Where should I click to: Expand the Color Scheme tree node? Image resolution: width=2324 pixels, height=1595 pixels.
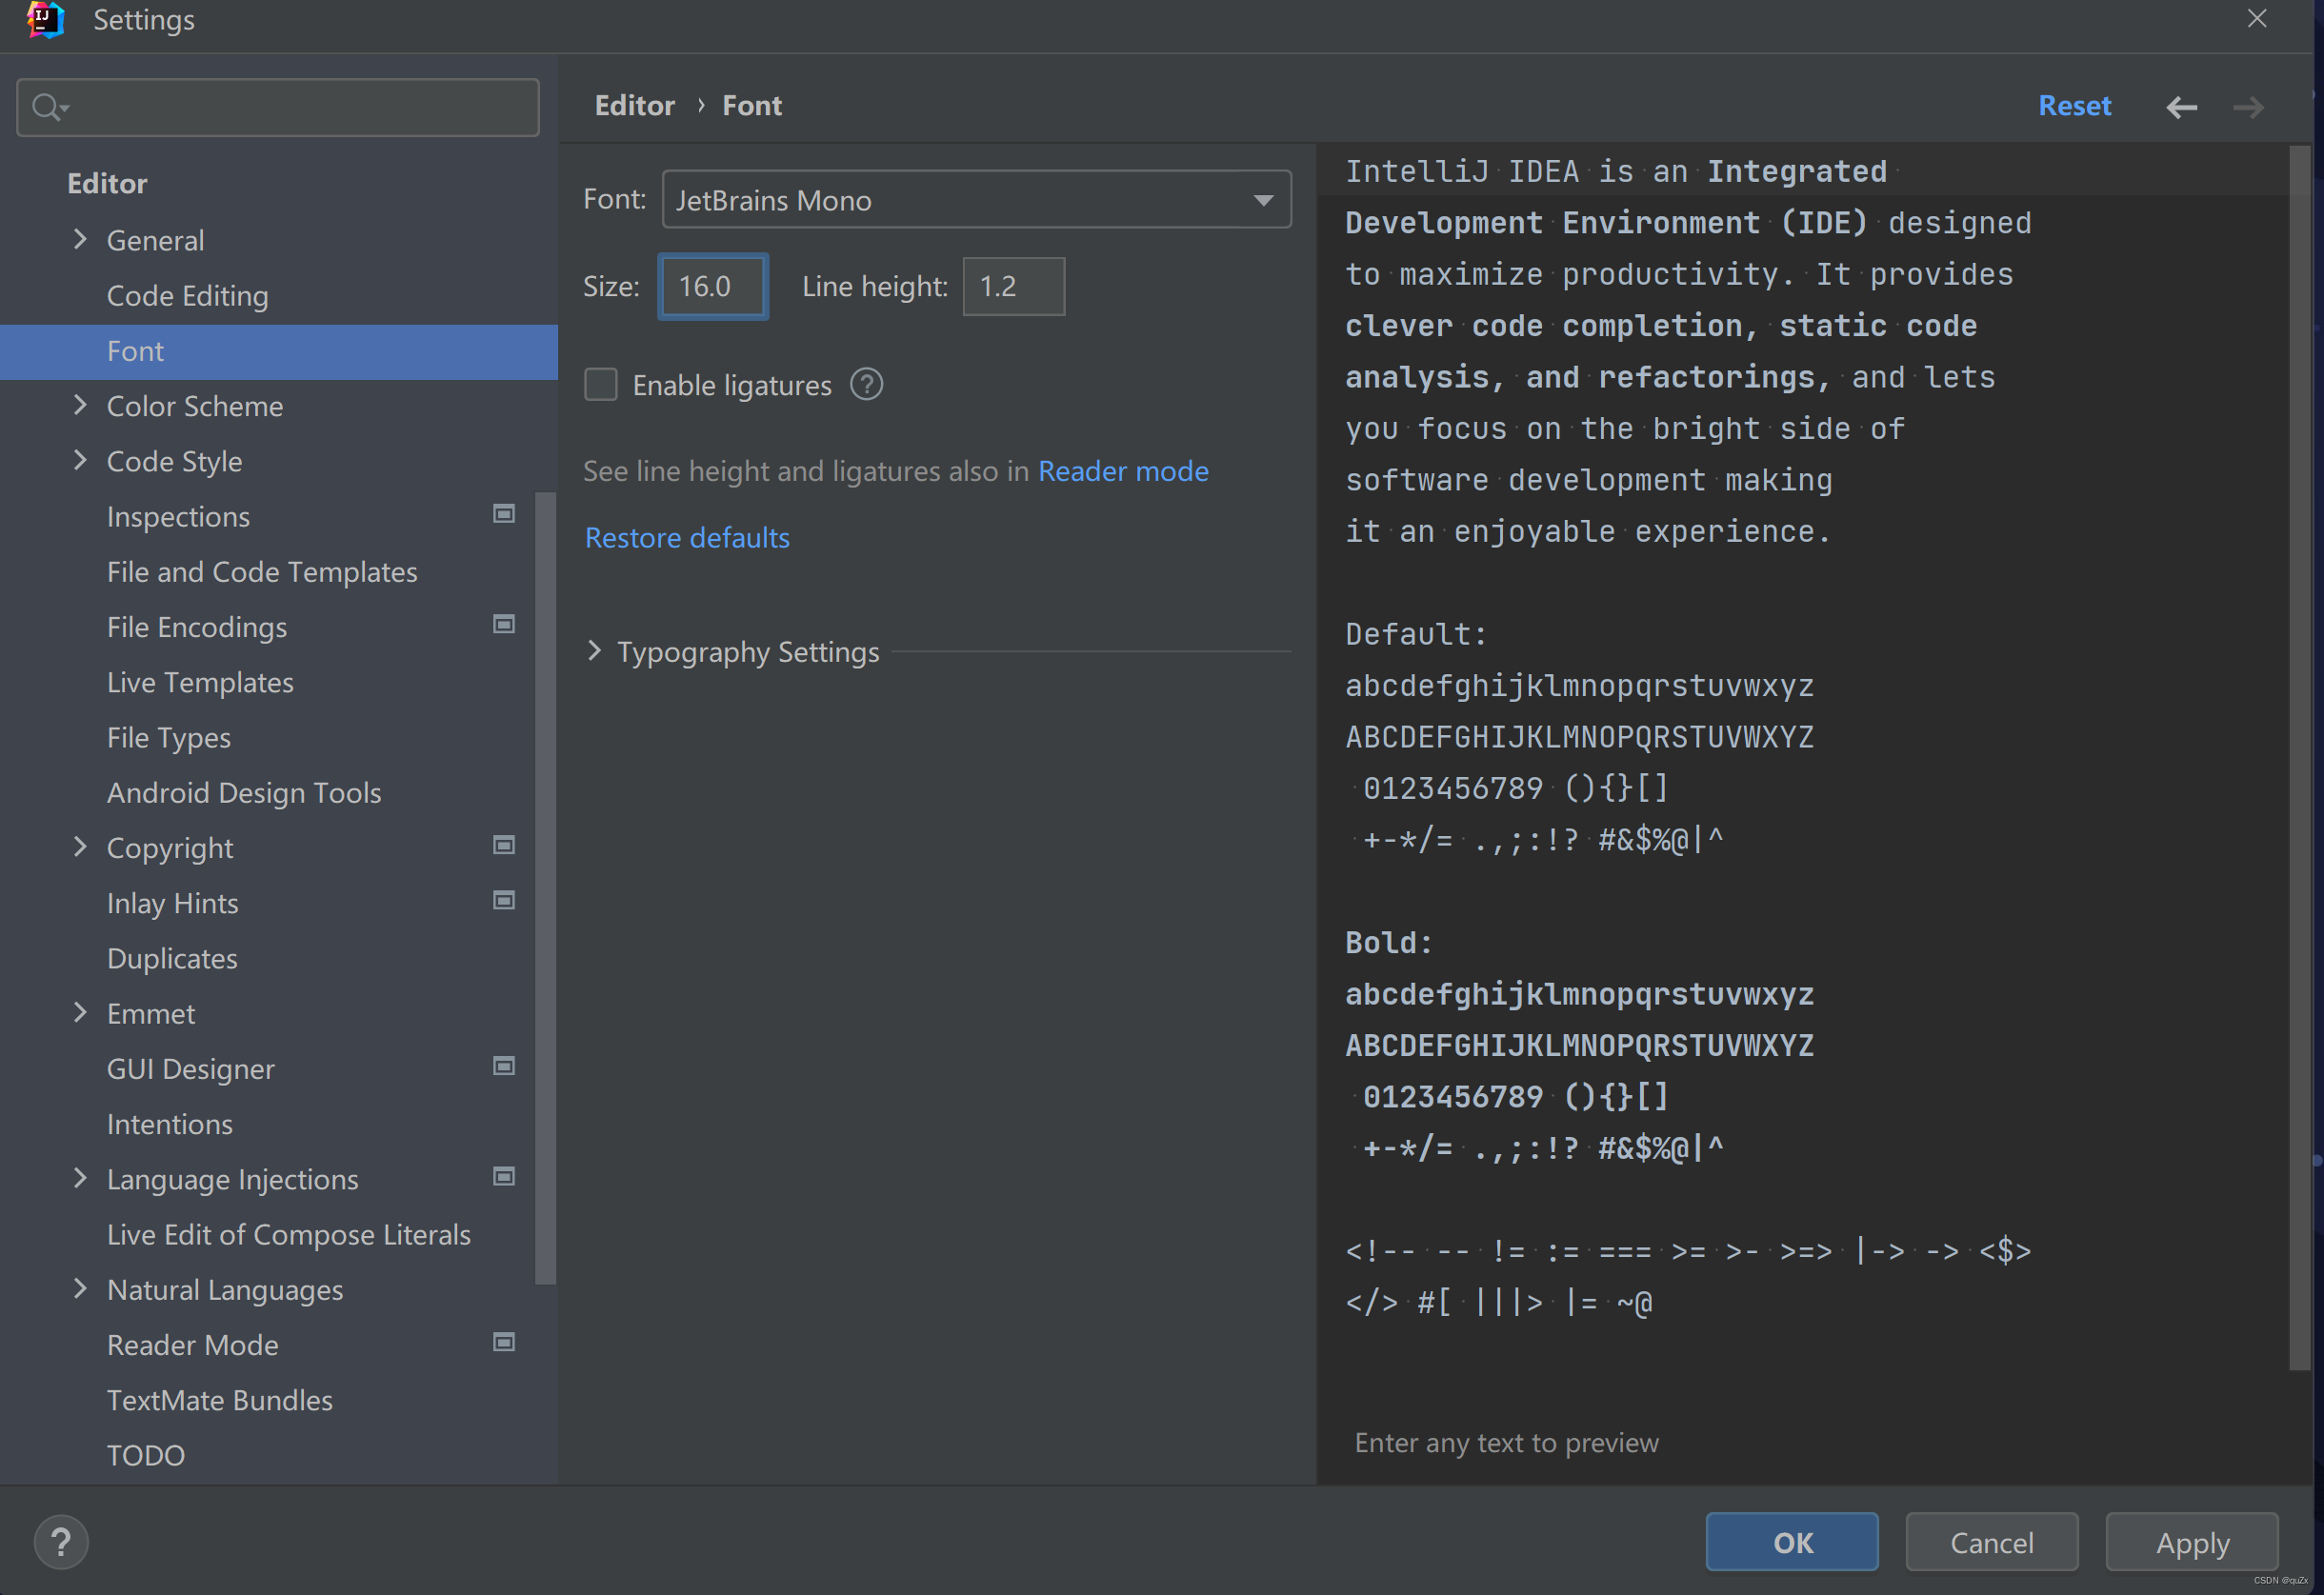coord(81,405)
